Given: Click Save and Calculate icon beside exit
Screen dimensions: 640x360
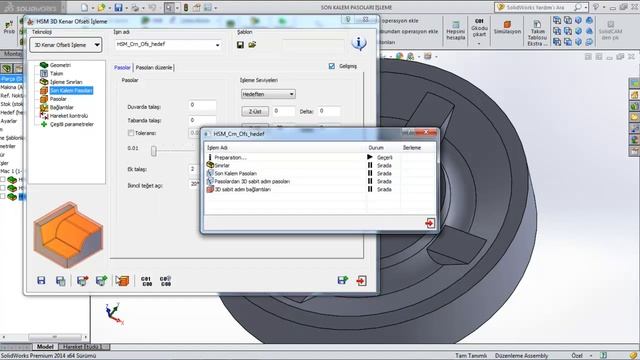Looking at the screenshot, I should coord(343,280).
